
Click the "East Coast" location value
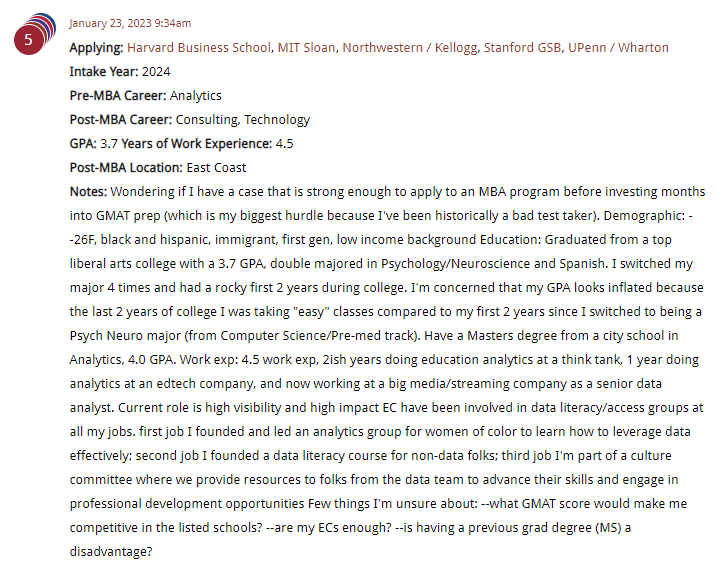216,168
